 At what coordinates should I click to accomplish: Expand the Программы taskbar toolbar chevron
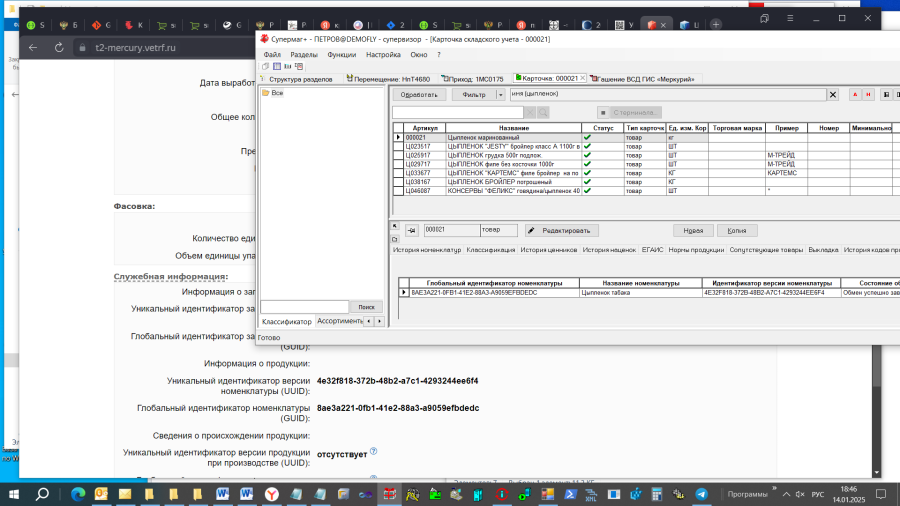coord(774,489)
